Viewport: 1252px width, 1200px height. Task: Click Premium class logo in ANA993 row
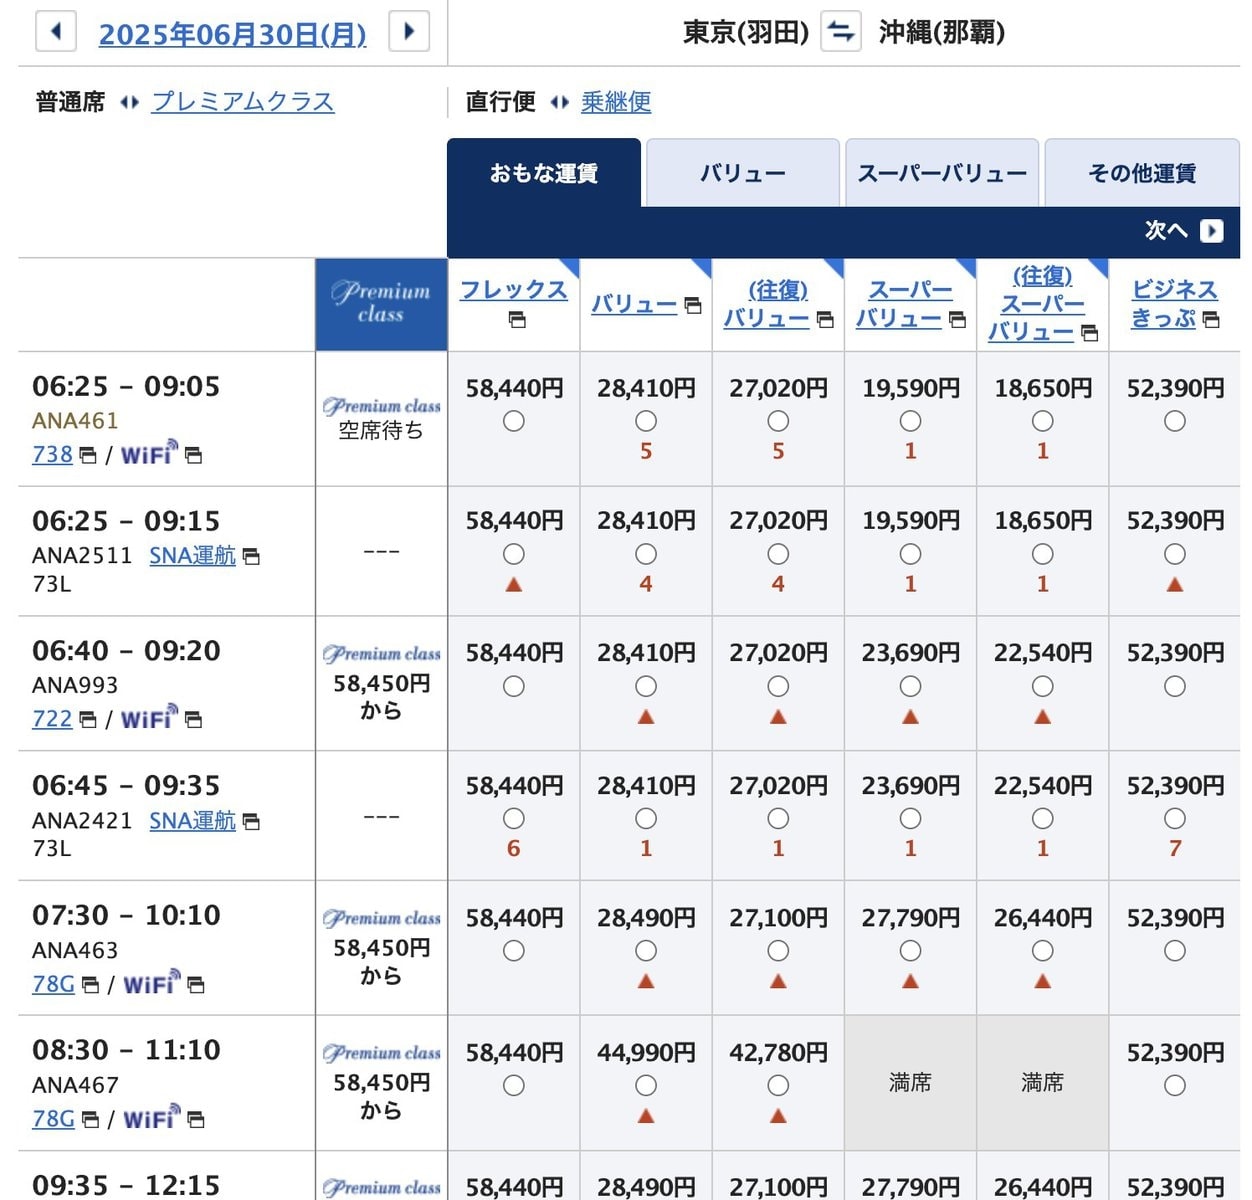pyautogui.click(x=381, y=654)
